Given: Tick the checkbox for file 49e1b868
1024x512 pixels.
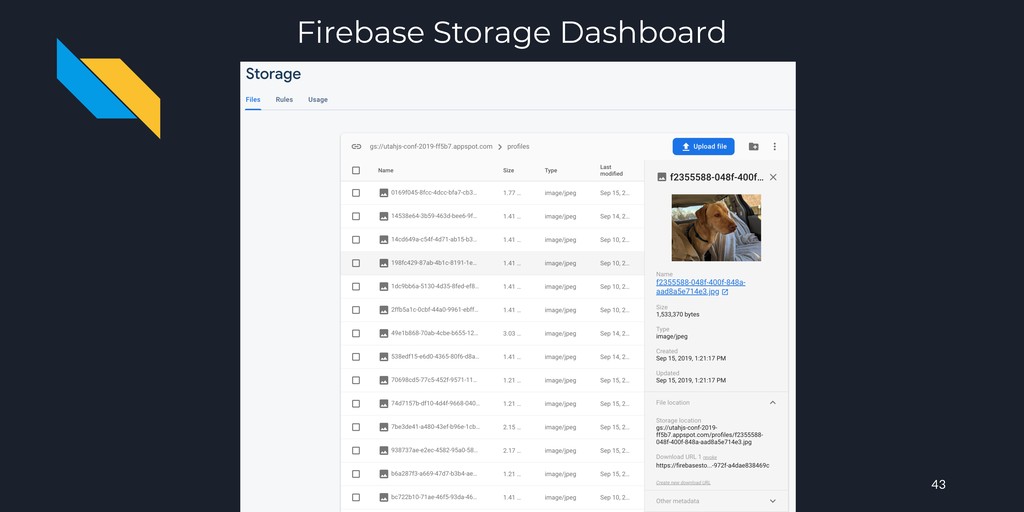Looking at the screenshot, I should click(x=356, y=333).
